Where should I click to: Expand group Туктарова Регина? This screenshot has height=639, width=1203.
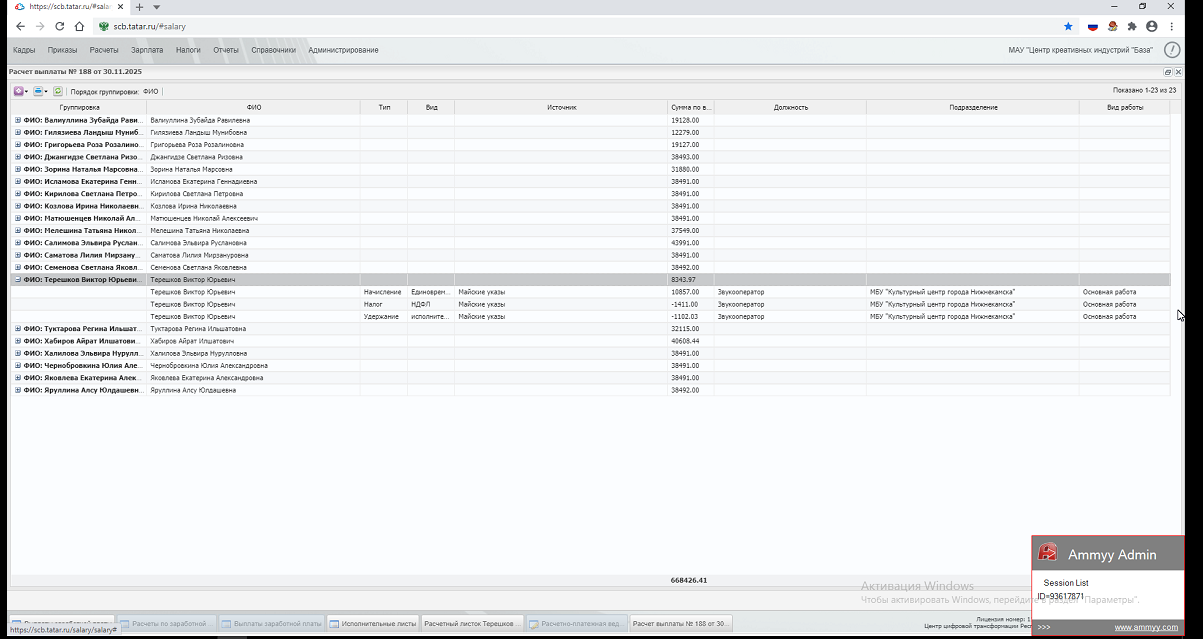[x=18, y=329]
